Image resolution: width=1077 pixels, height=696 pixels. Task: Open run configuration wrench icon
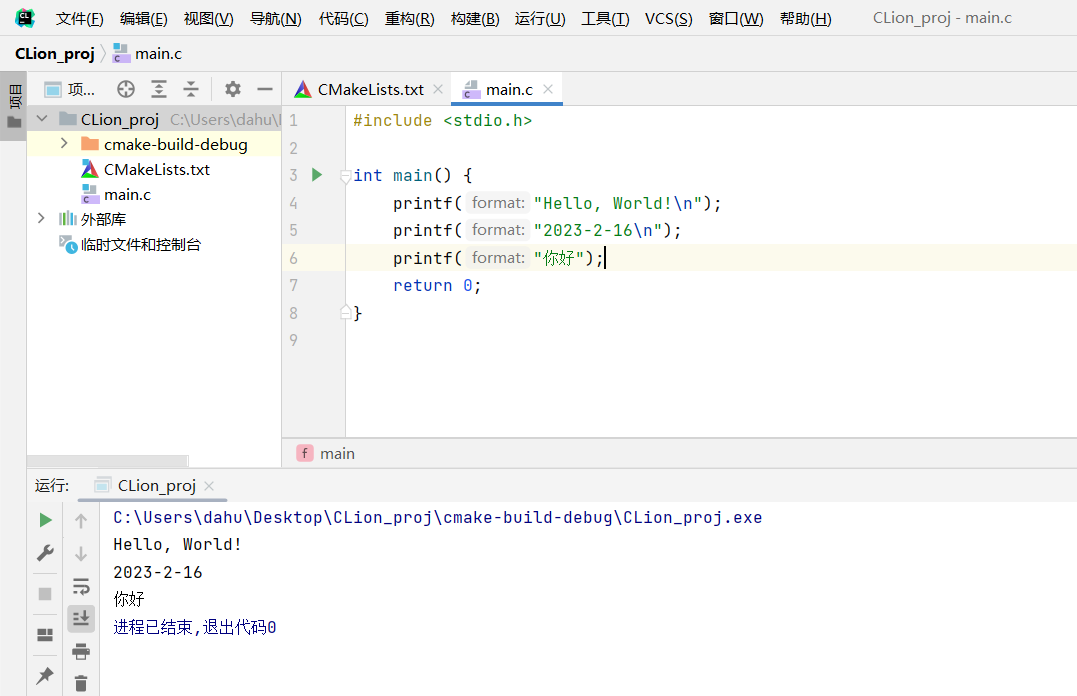pos(45,553)
